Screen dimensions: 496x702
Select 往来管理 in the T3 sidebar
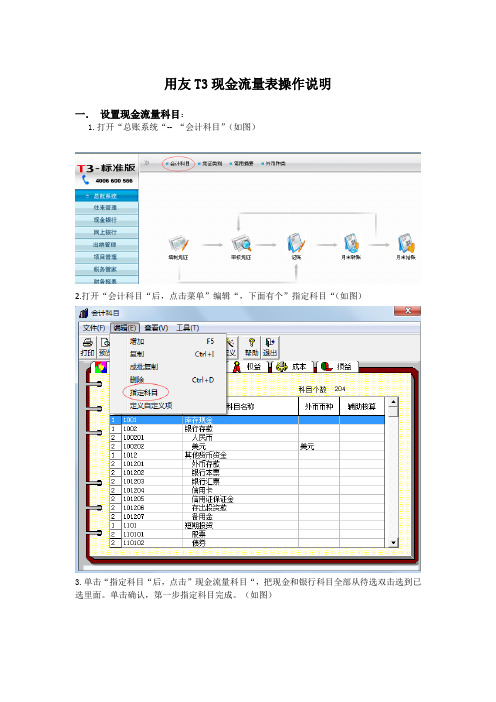[x=107, y=208]
